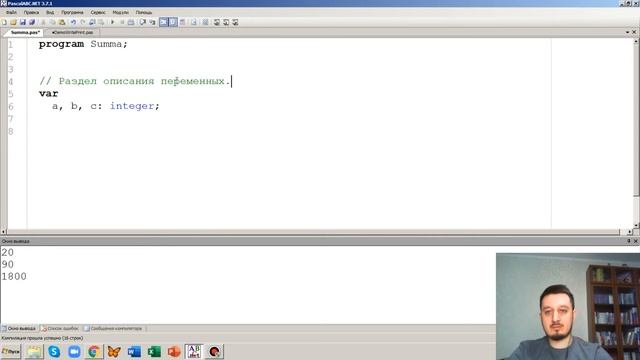640x360 pixels.
Task: Click the second-to-last toolbar icon
Action: click(226, 22)
